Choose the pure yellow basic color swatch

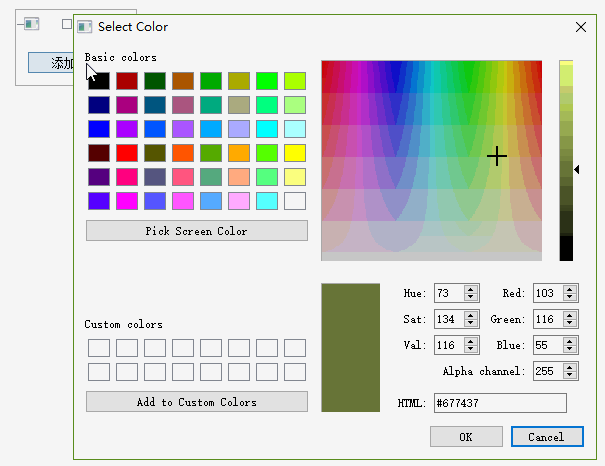[x=295, y=152]
